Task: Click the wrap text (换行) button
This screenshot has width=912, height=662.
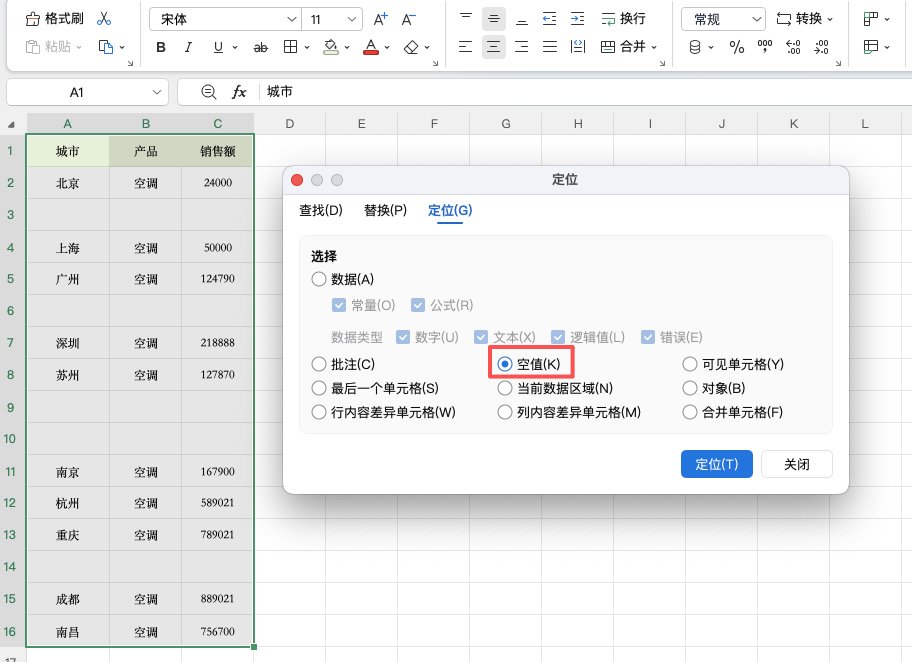Action: pyautogui.click(x=624, y=19)
